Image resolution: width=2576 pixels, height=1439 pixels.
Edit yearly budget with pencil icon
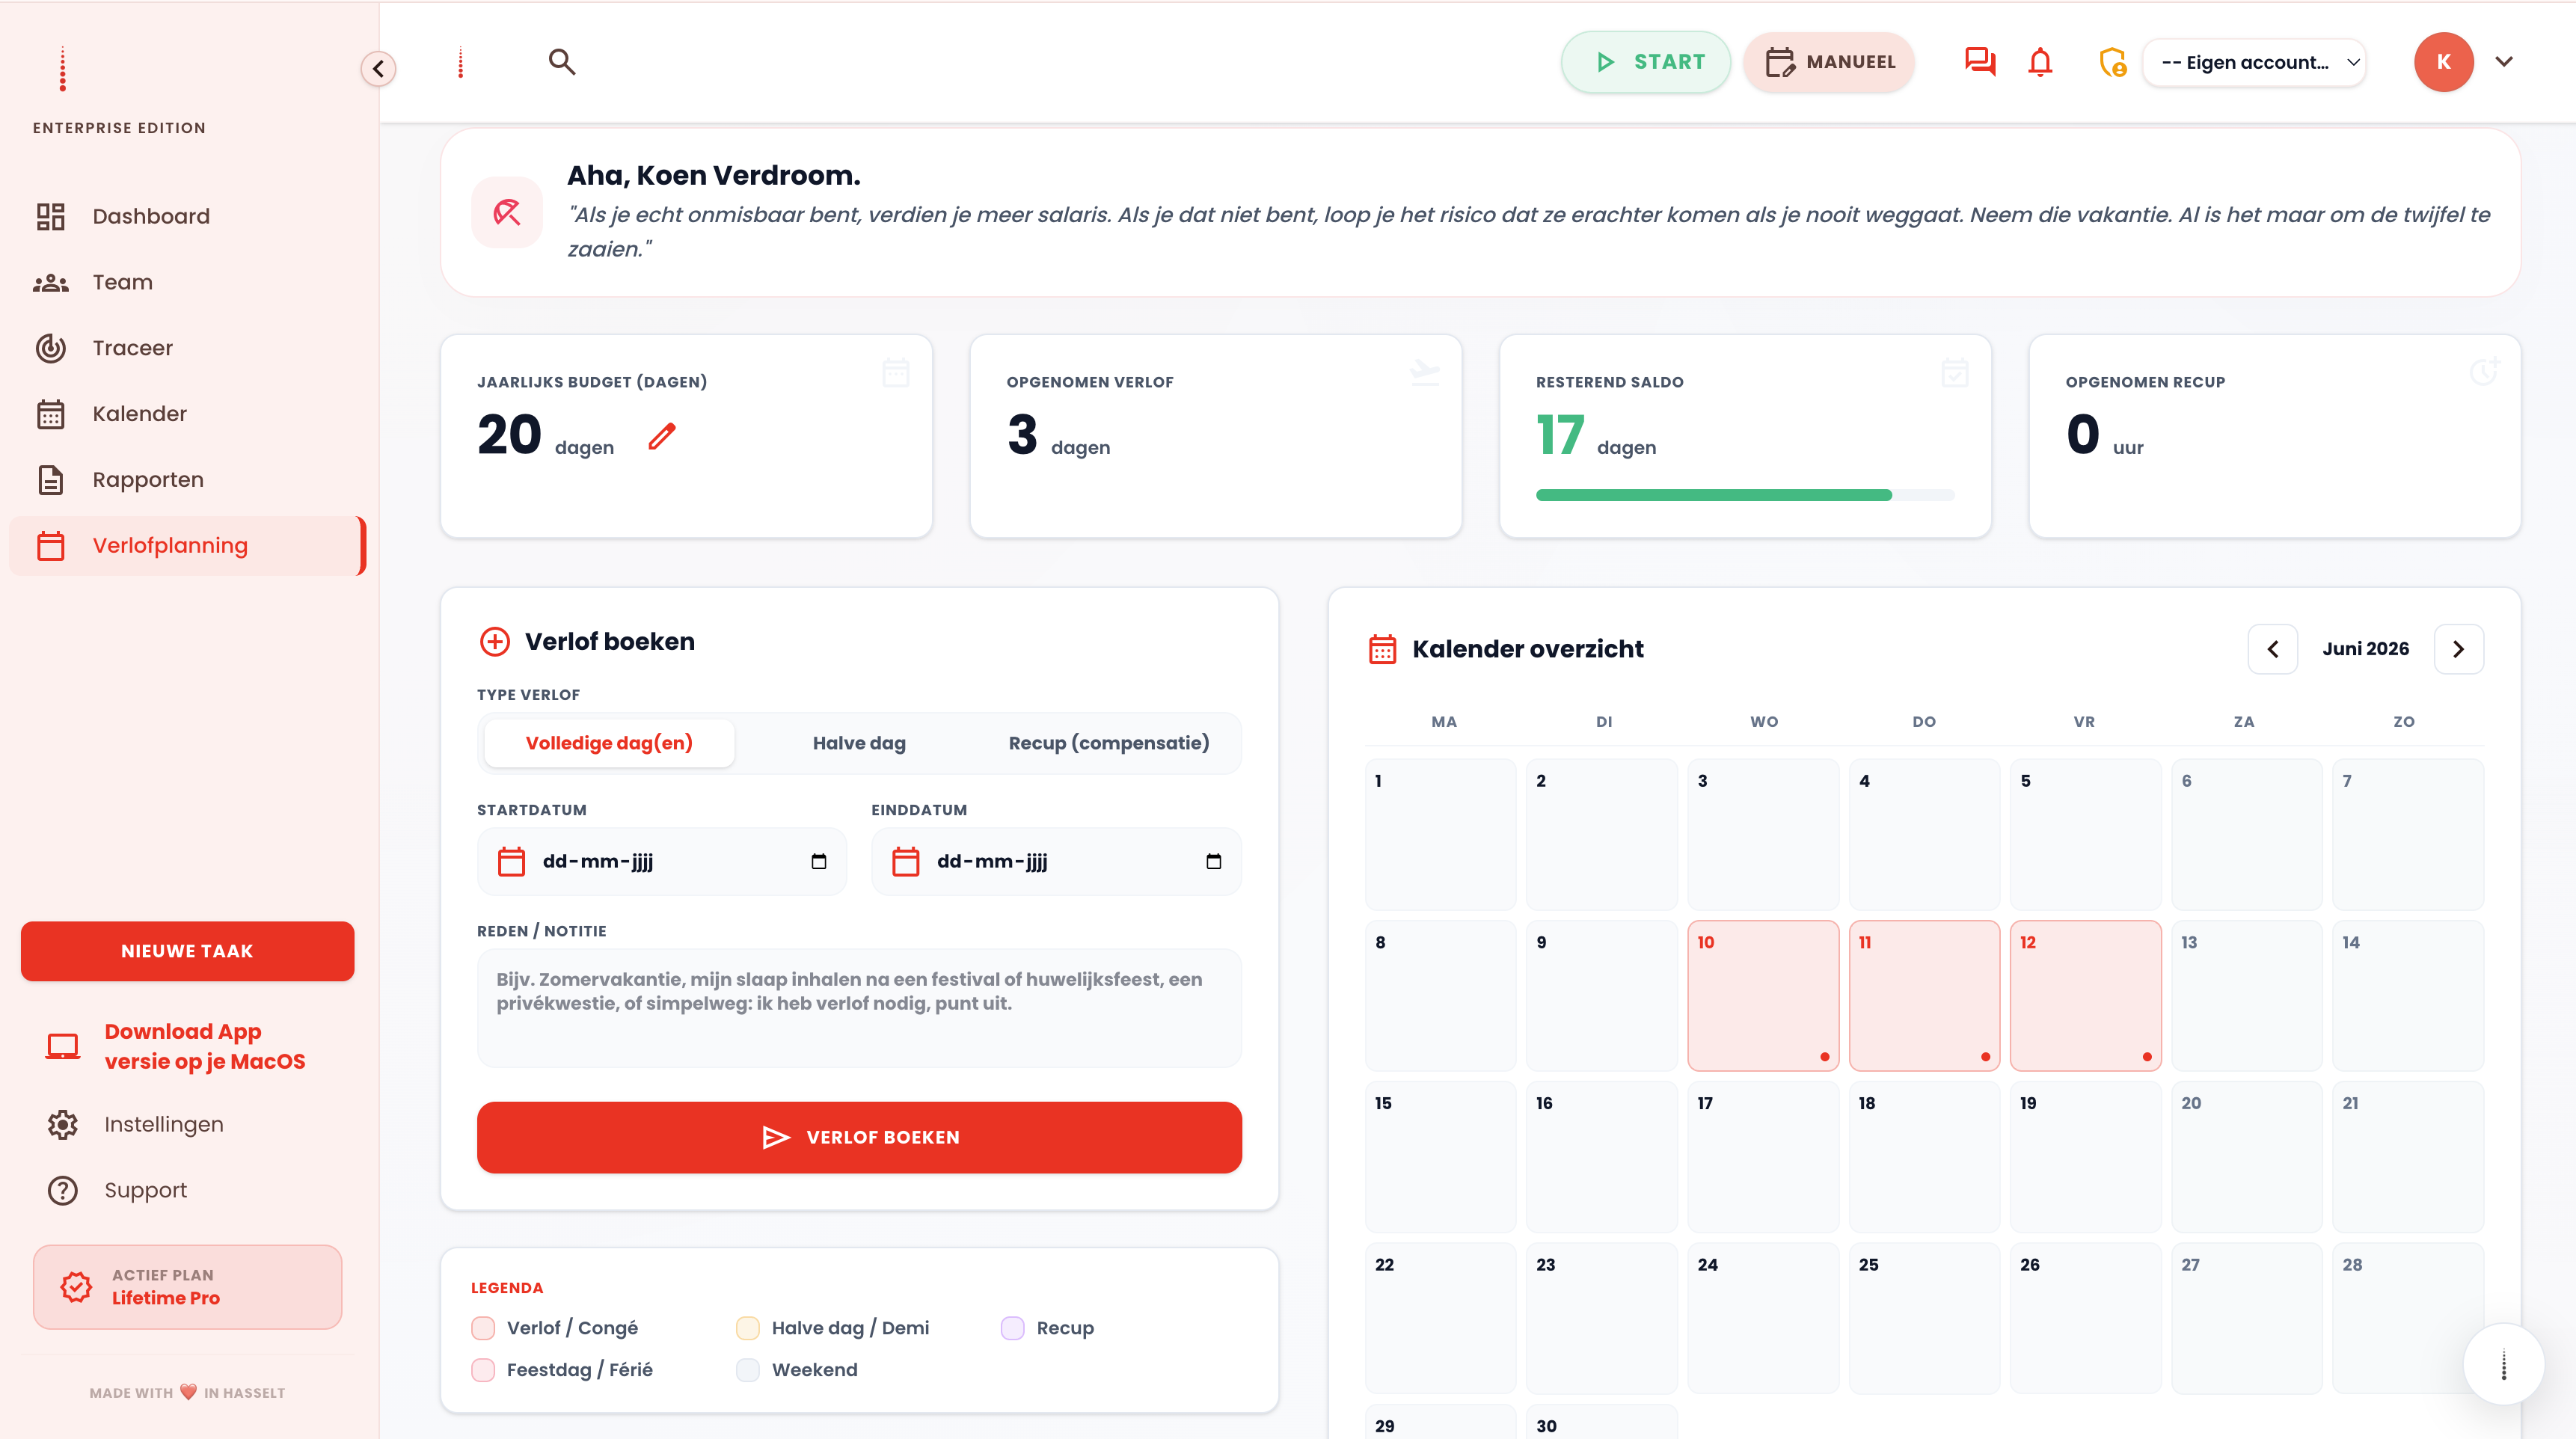coord(662,436)
